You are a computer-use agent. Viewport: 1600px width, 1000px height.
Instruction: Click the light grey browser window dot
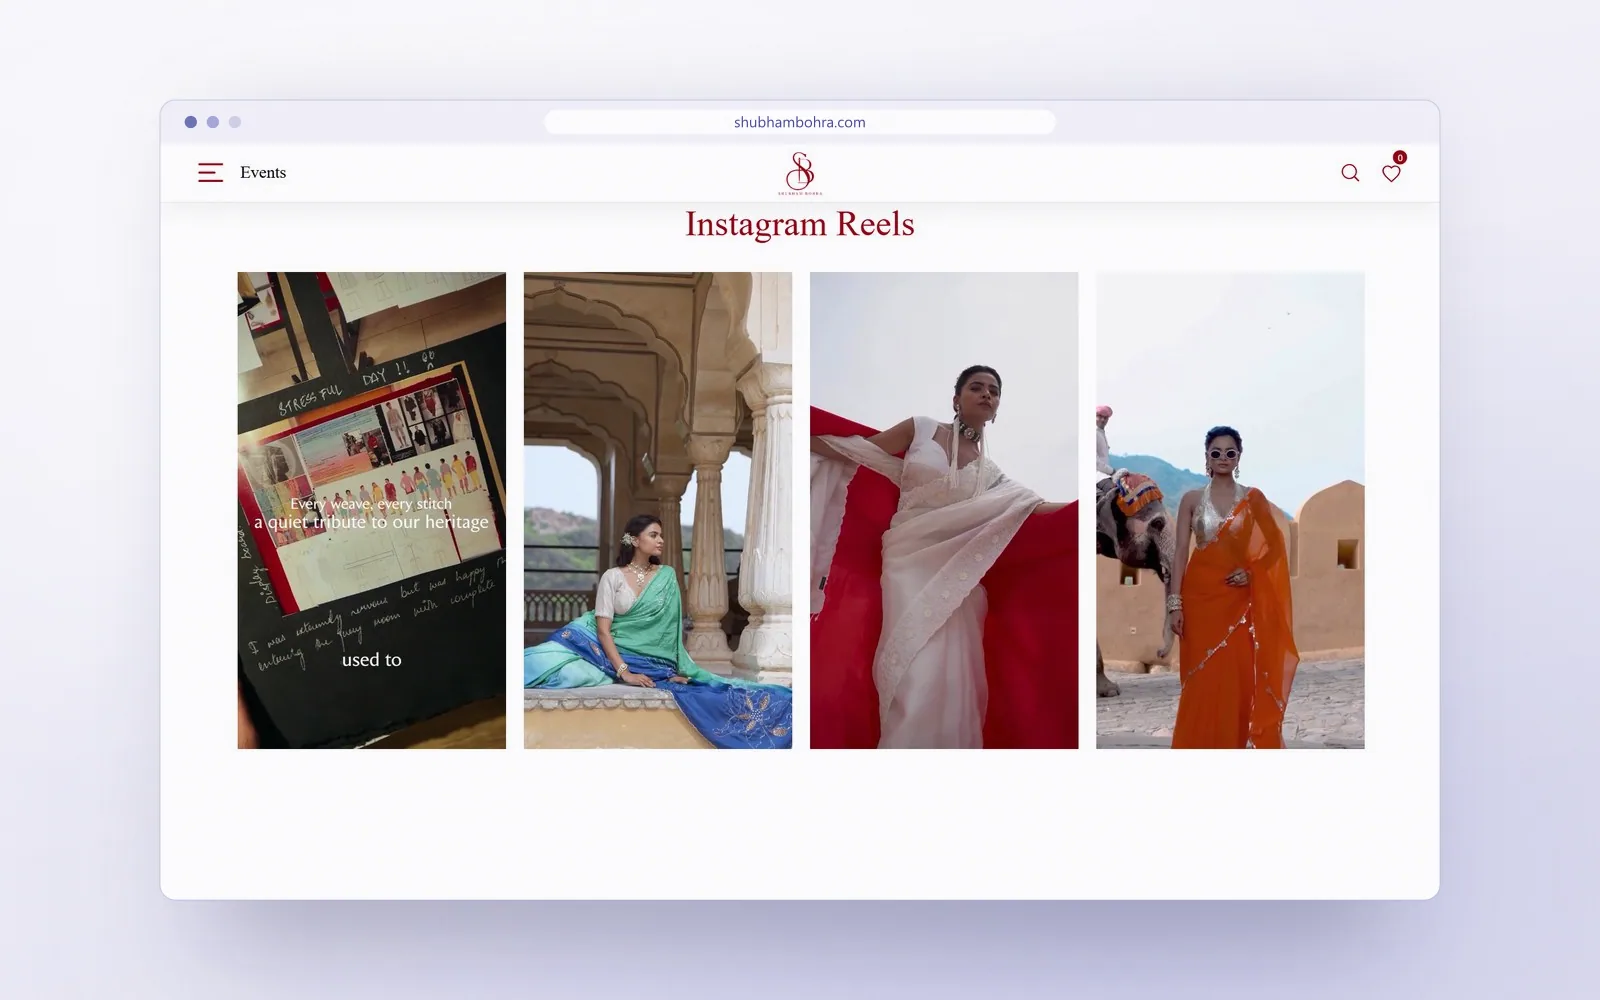click(235, 122)
